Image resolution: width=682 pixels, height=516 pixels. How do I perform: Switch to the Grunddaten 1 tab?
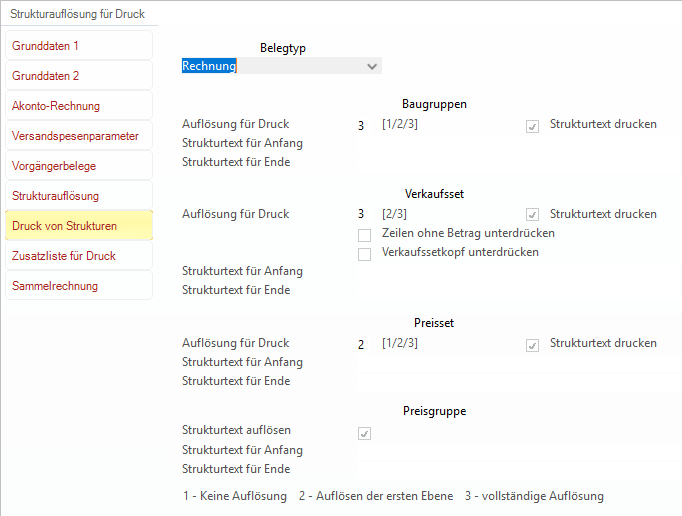click(x=79, y=46)
